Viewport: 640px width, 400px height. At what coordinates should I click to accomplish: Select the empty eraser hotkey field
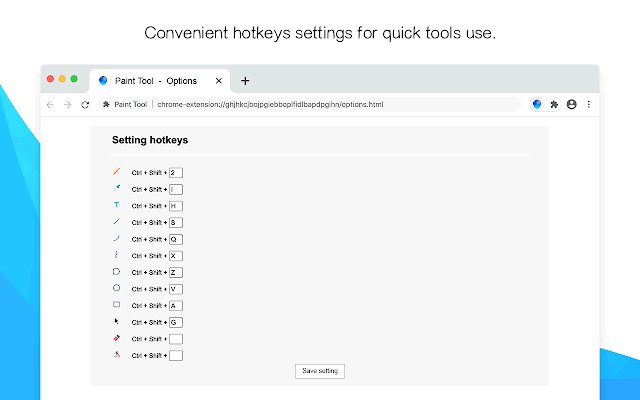click(176, 339)
